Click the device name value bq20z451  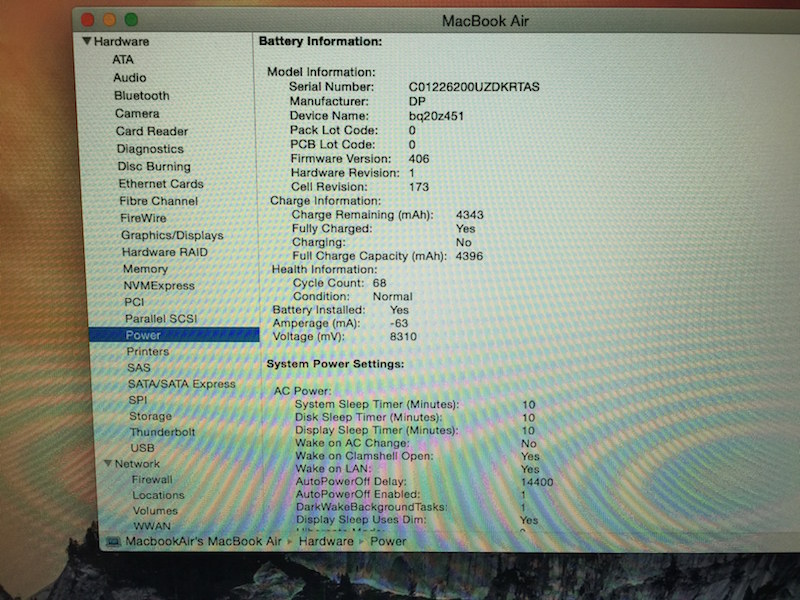[436, 116]
